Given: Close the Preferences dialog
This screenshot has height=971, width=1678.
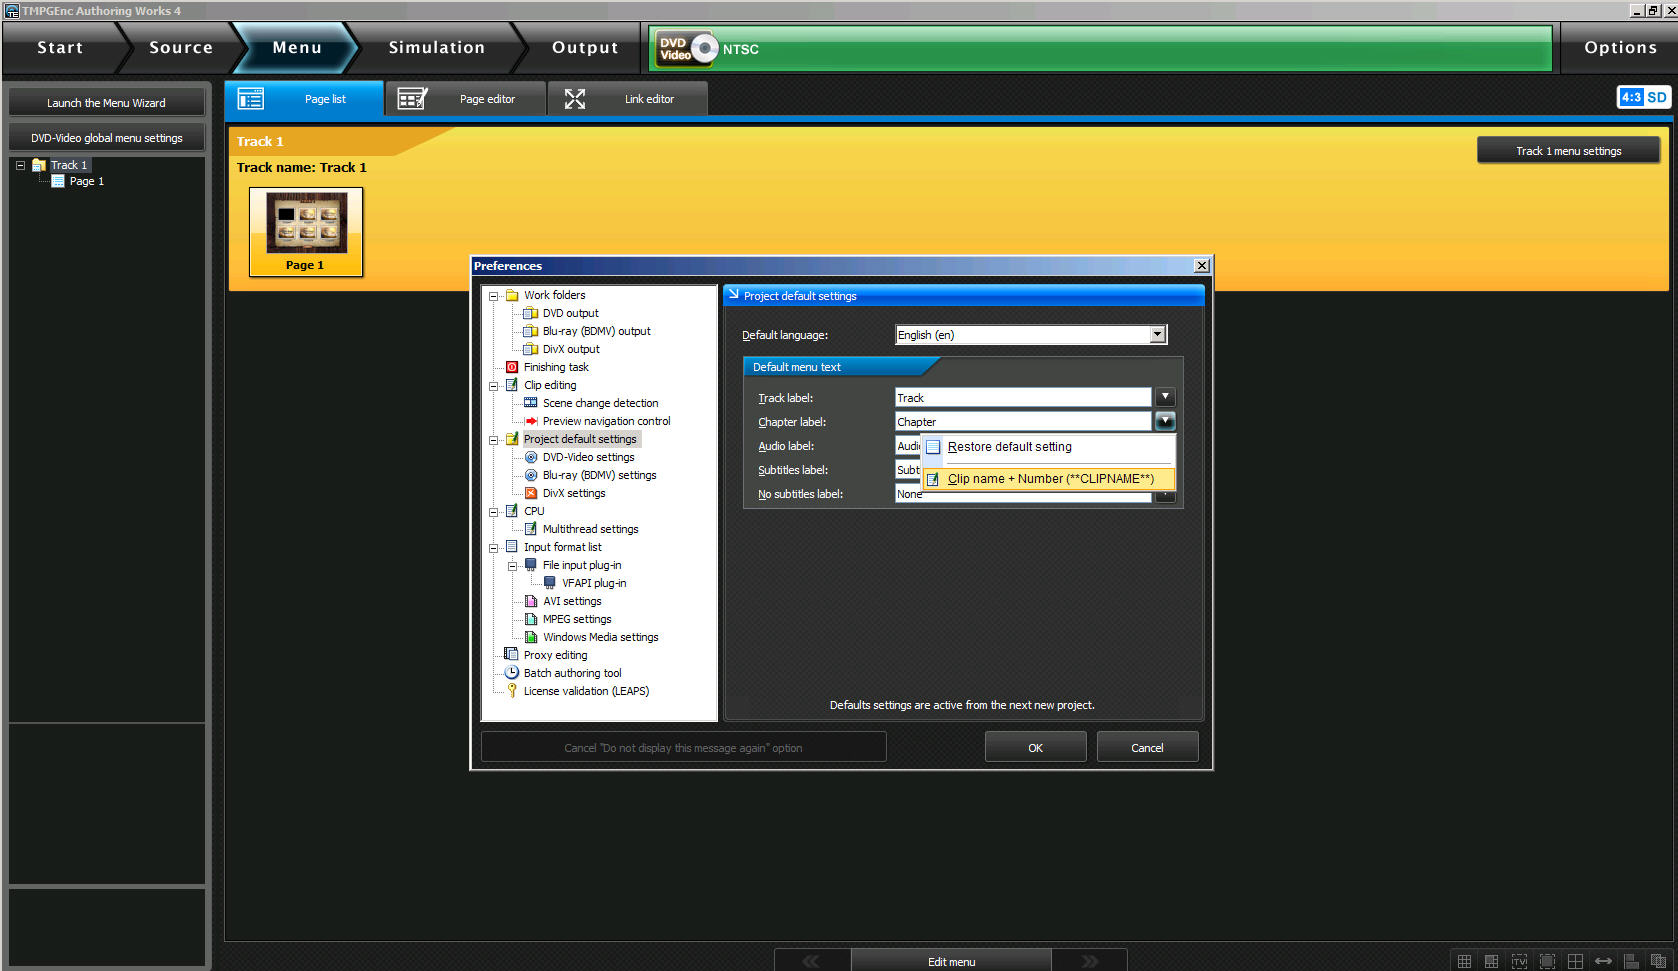Looking at the screenshot, I should click(1202, 265).
